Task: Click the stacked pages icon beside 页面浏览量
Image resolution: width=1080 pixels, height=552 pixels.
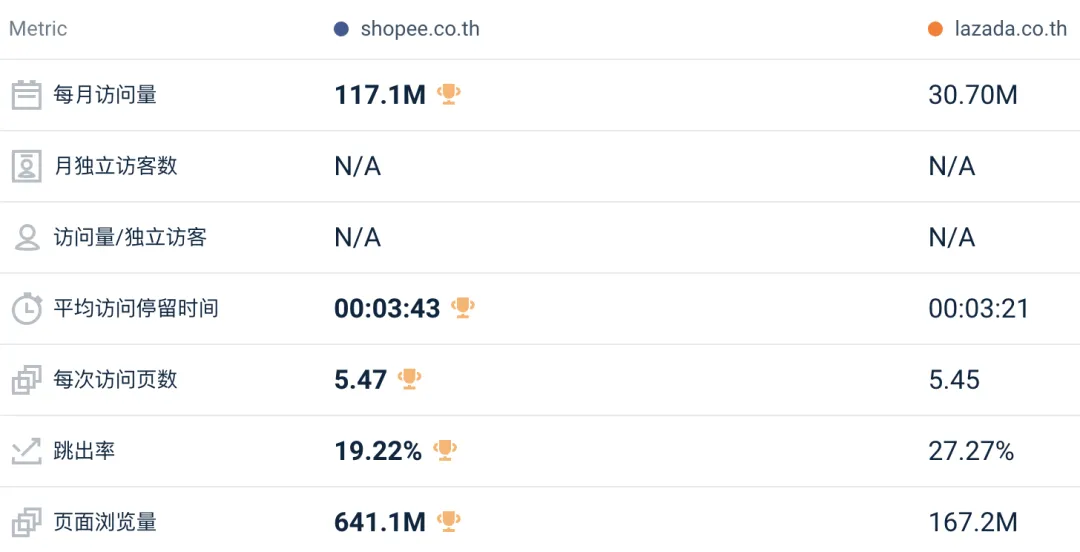Action: click(26, 522)
